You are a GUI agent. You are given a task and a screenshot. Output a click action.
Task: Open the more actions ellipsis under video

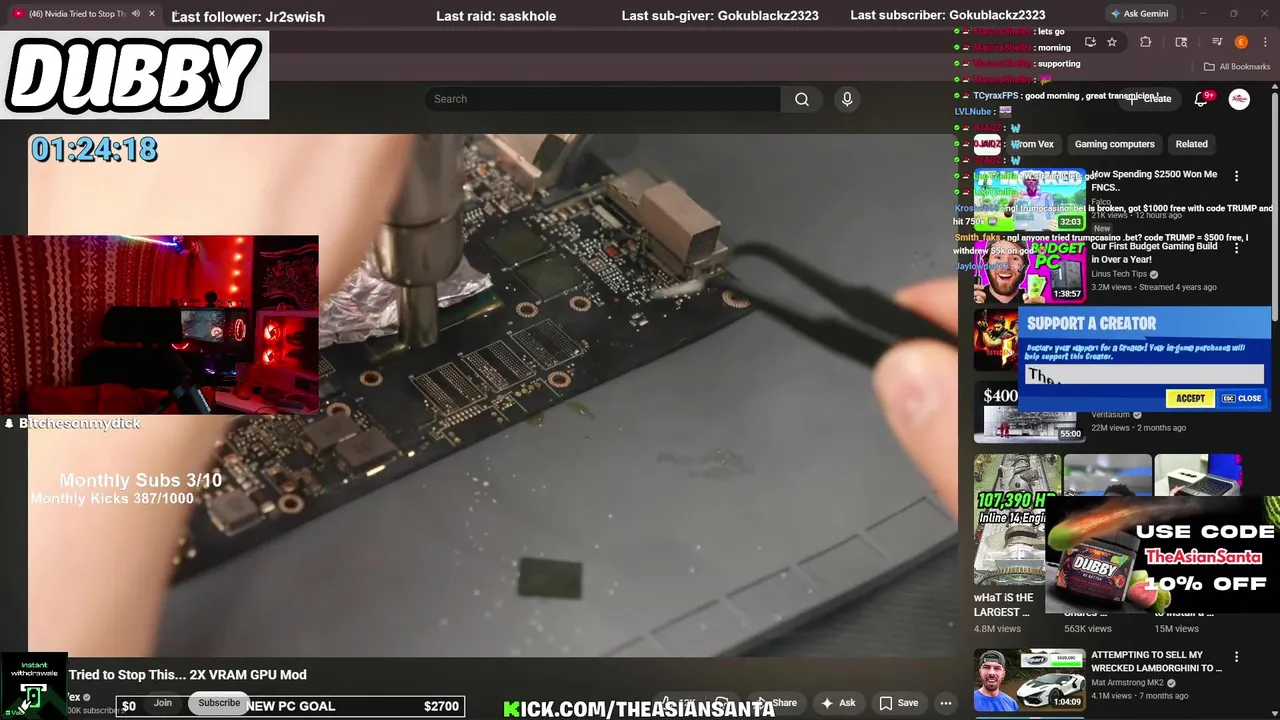pyautogui.click(x=945, y=703)
